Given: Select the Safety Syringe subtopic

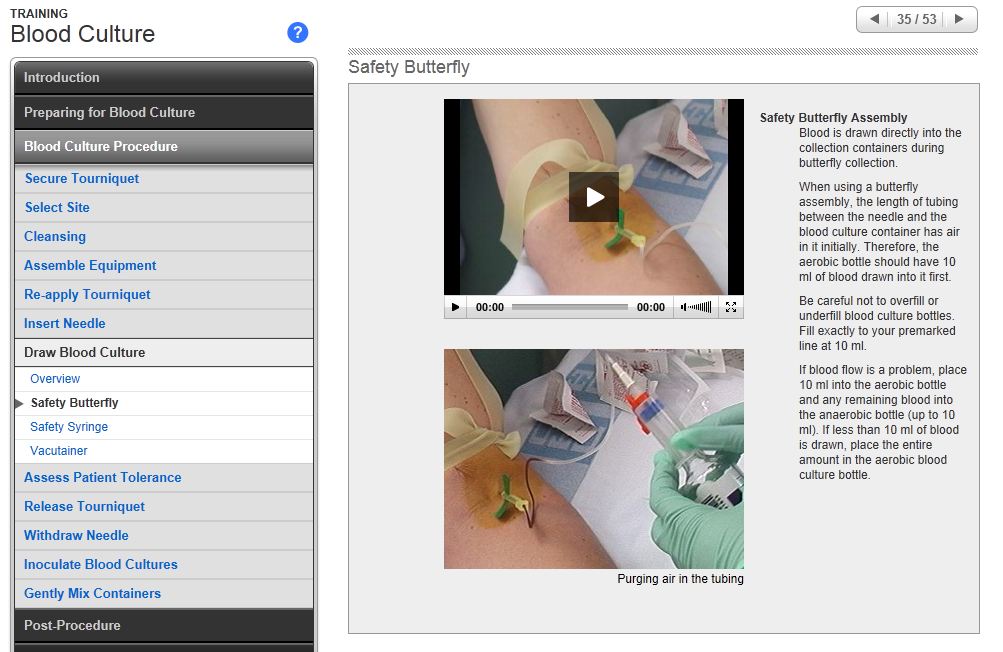Looking at the screenshot, I should 69,427.
